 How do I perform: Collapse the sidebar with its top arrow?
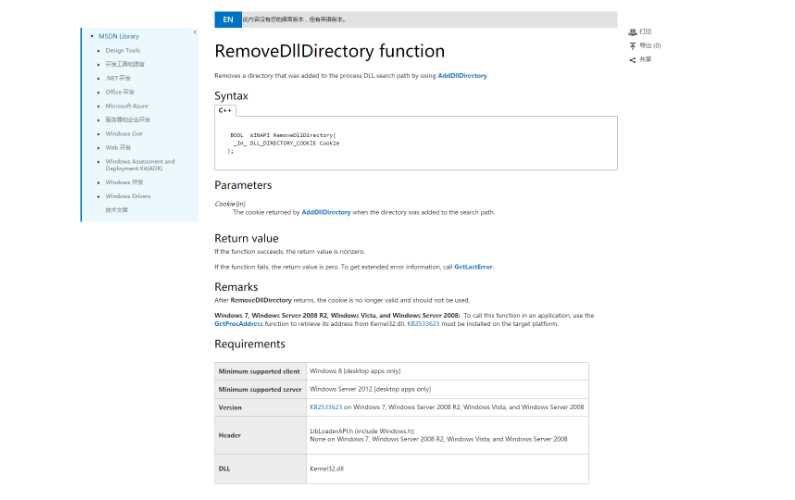[x=194, y=32]
